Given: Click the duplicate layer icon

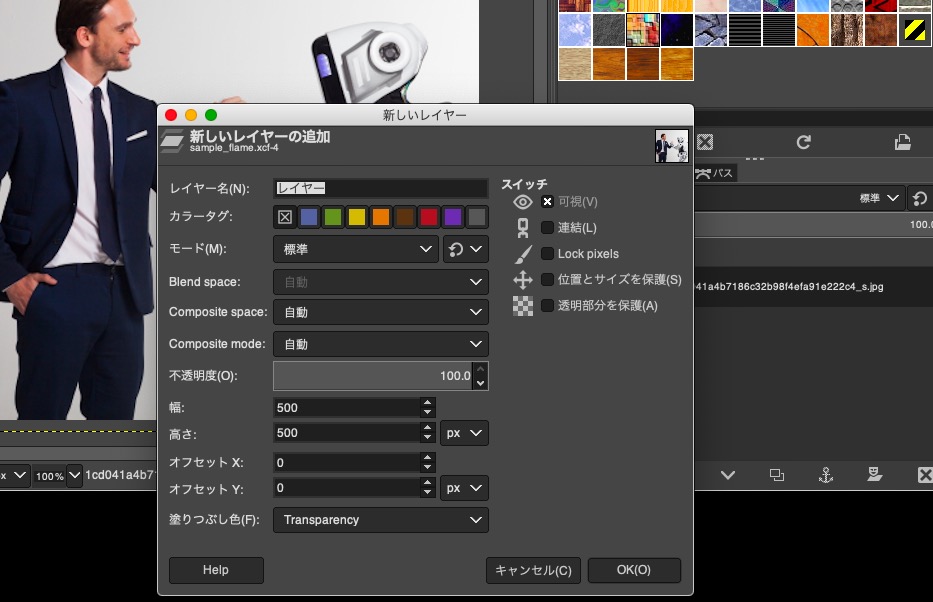Looking at the screenshot, I should click(777, 475).
